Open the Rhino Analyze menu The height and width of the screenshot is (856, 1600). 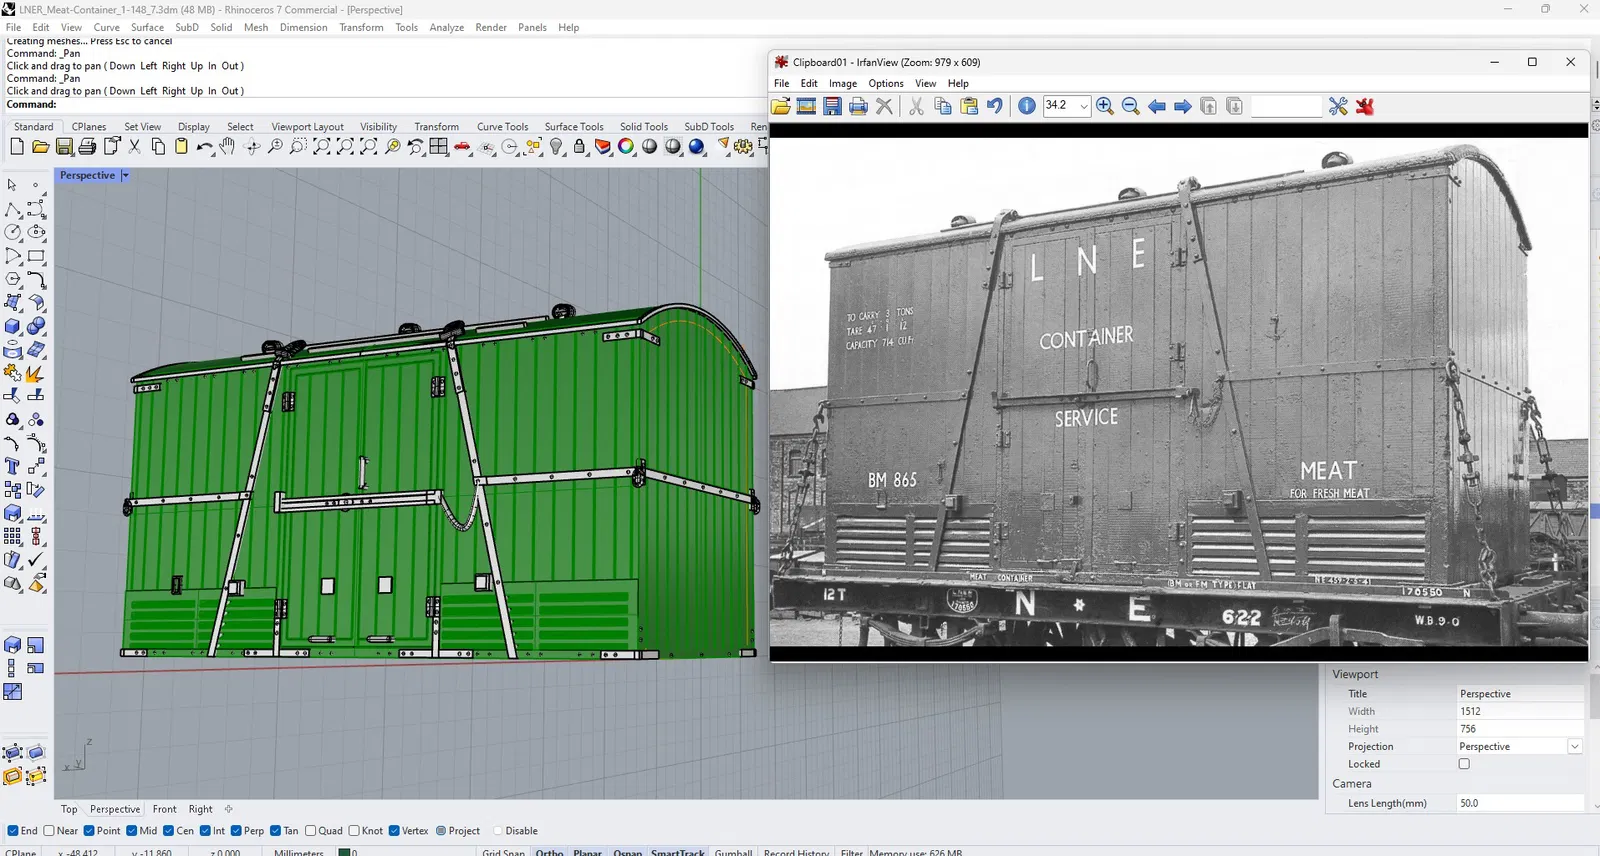447,27
